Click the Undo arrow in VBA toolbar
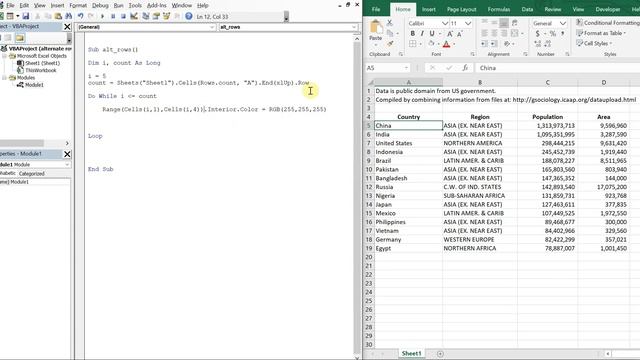Screen dimensions: 640x360 coord(80,16)
